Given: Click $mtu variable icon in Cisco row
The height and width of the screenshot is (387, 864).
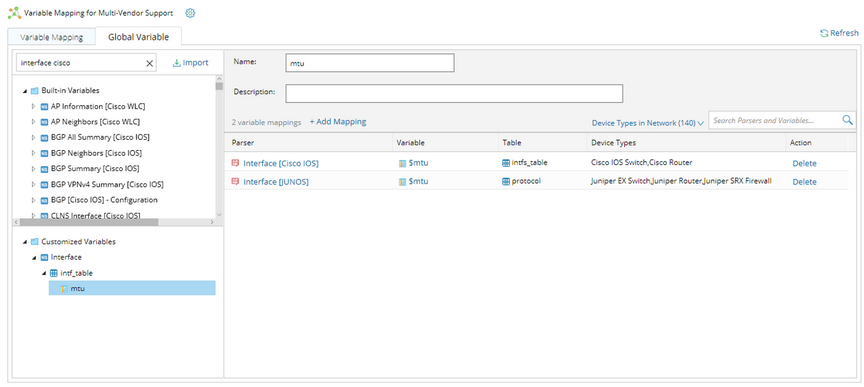Looking at the screenshot, I should point(402,163).
